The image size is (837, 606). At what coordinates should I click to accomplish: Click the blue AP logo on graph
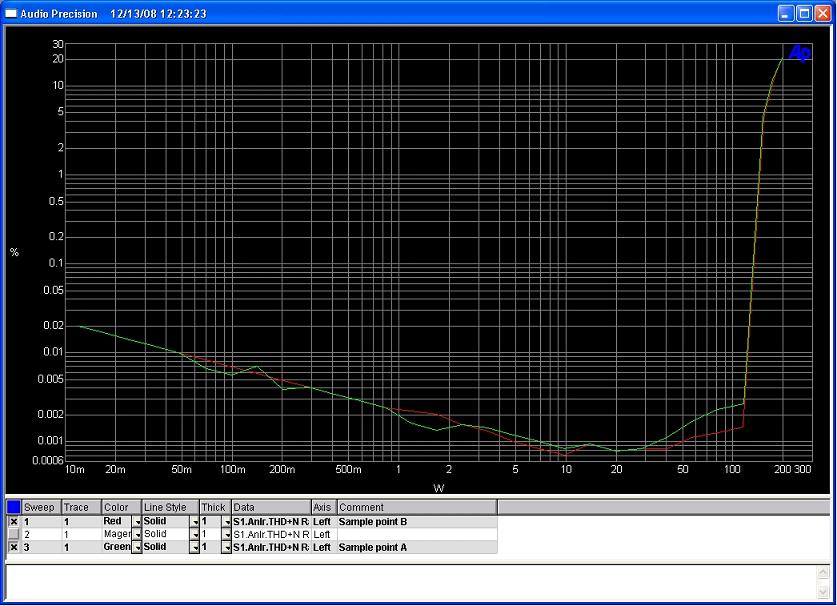click(x=799, y=53)
